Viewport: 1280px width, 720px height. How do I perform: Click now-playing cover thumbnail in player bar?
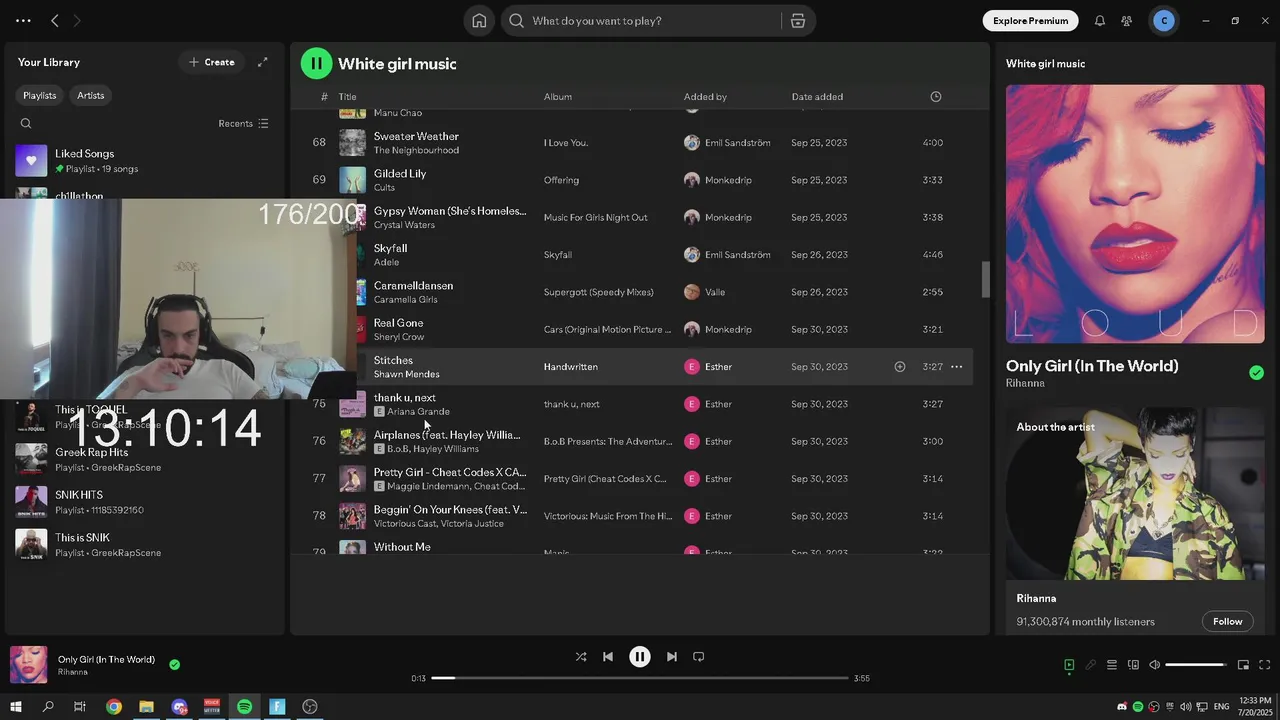click(x=29, y=665)
